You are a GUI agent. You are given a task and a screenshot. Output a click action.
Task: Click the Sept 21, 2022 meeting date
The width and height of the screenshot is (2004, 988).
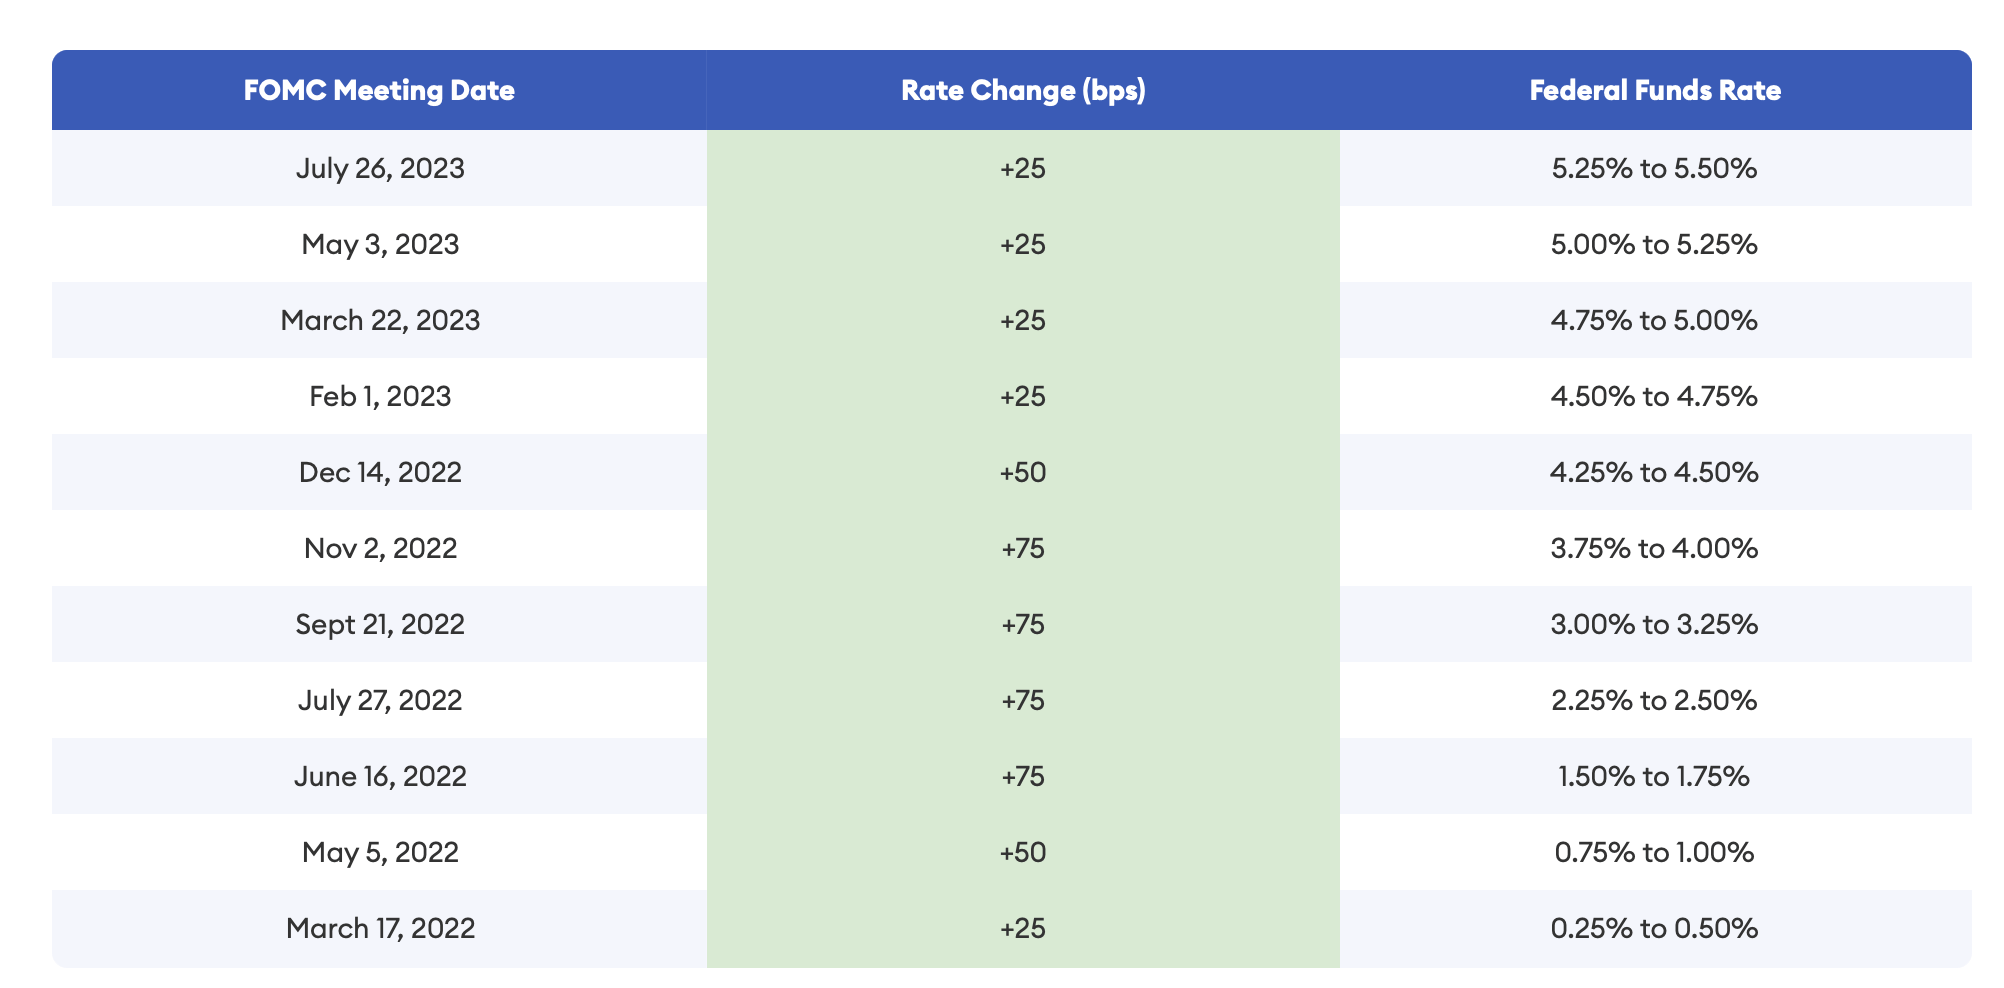380,624
